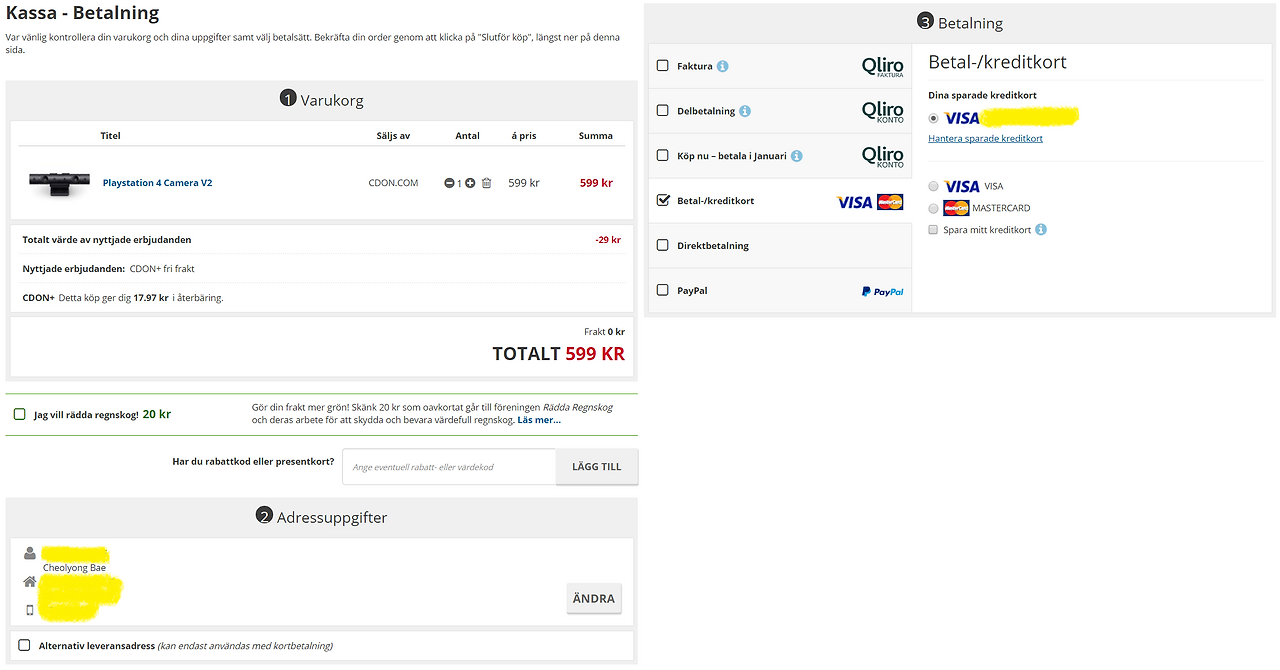Select the Direktbetalning checkbox

[662, 245]
